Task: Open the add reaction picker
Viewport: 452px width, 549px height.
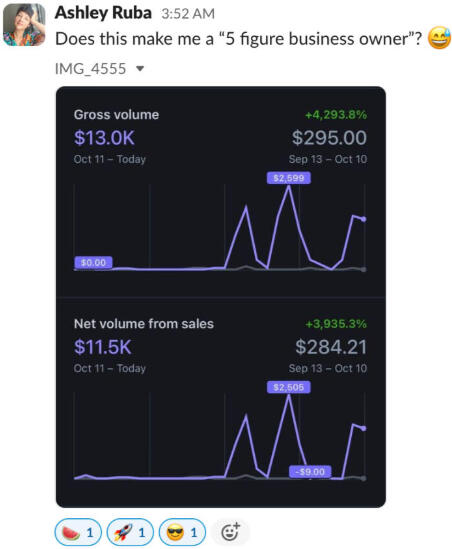Action: click(231, 533)
